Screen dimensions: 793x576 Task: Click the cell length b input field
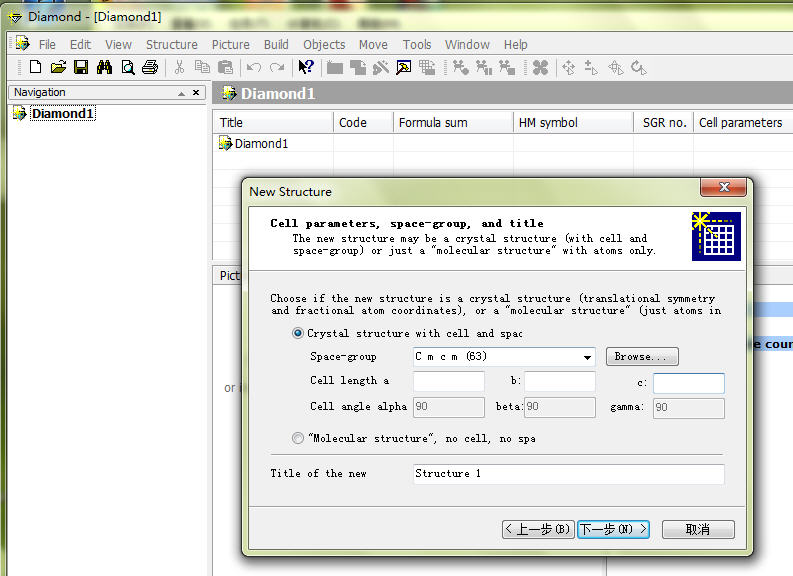coord(560,382)
